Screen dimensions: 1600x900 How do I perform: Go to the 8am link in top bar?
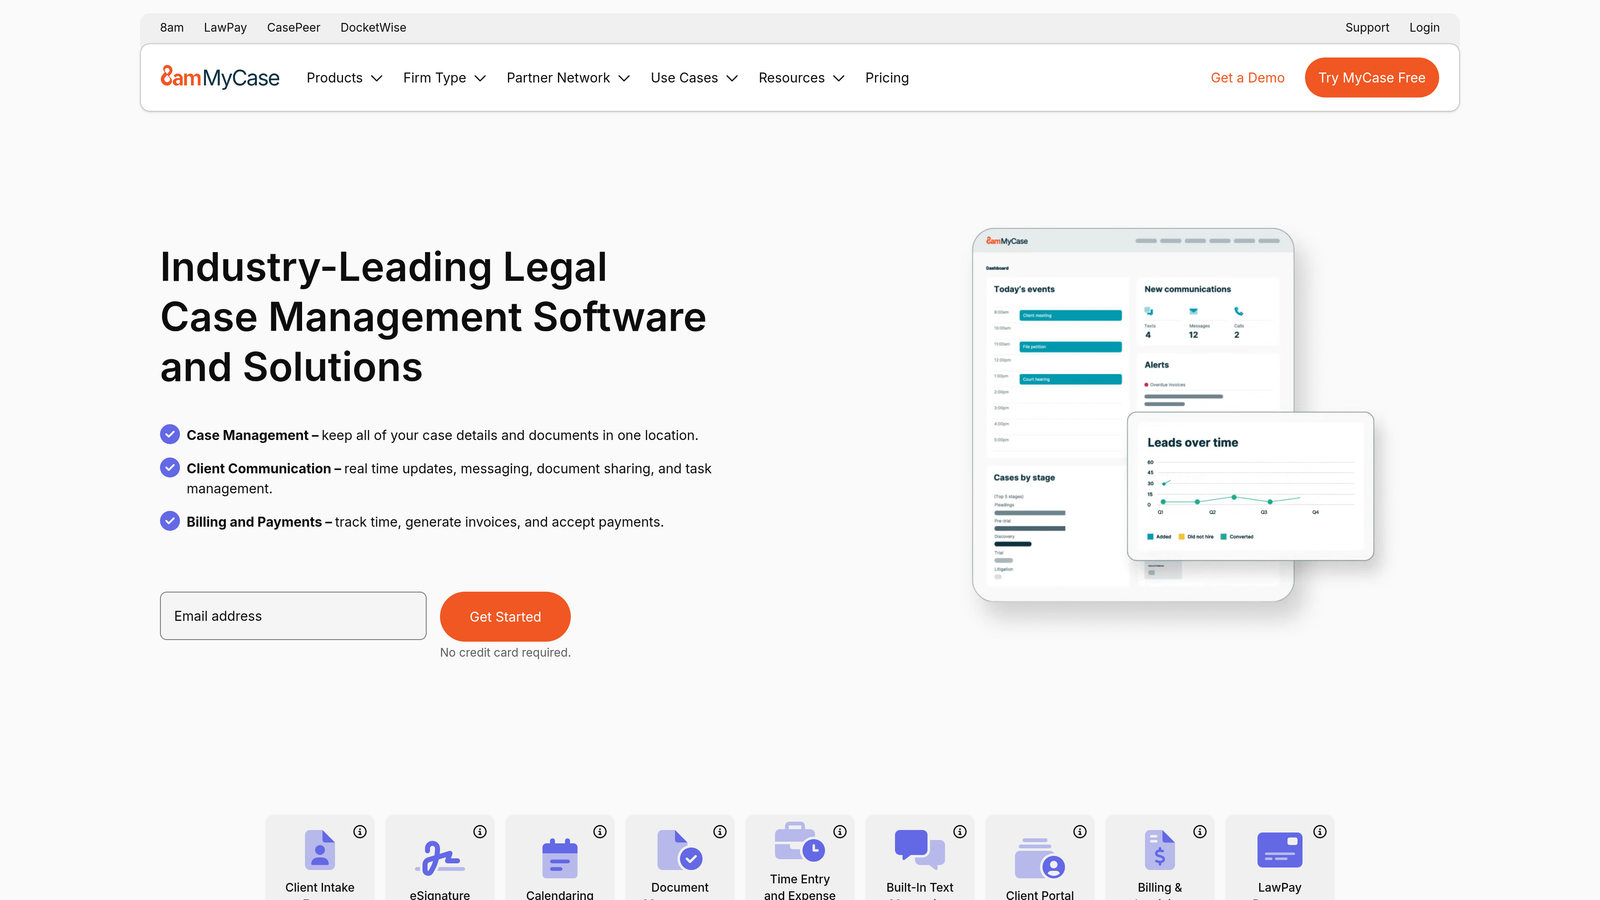pos(172,28)
